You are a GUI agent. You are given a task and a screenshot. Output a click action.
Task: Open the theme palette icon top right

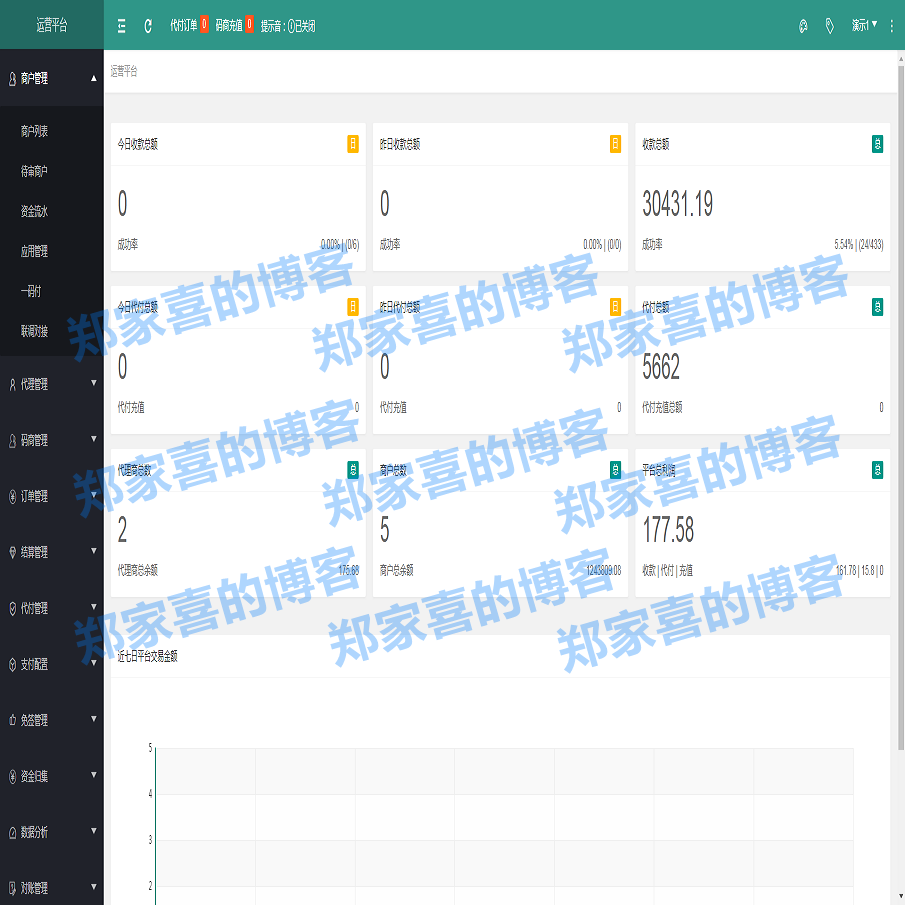pos(803,27)
